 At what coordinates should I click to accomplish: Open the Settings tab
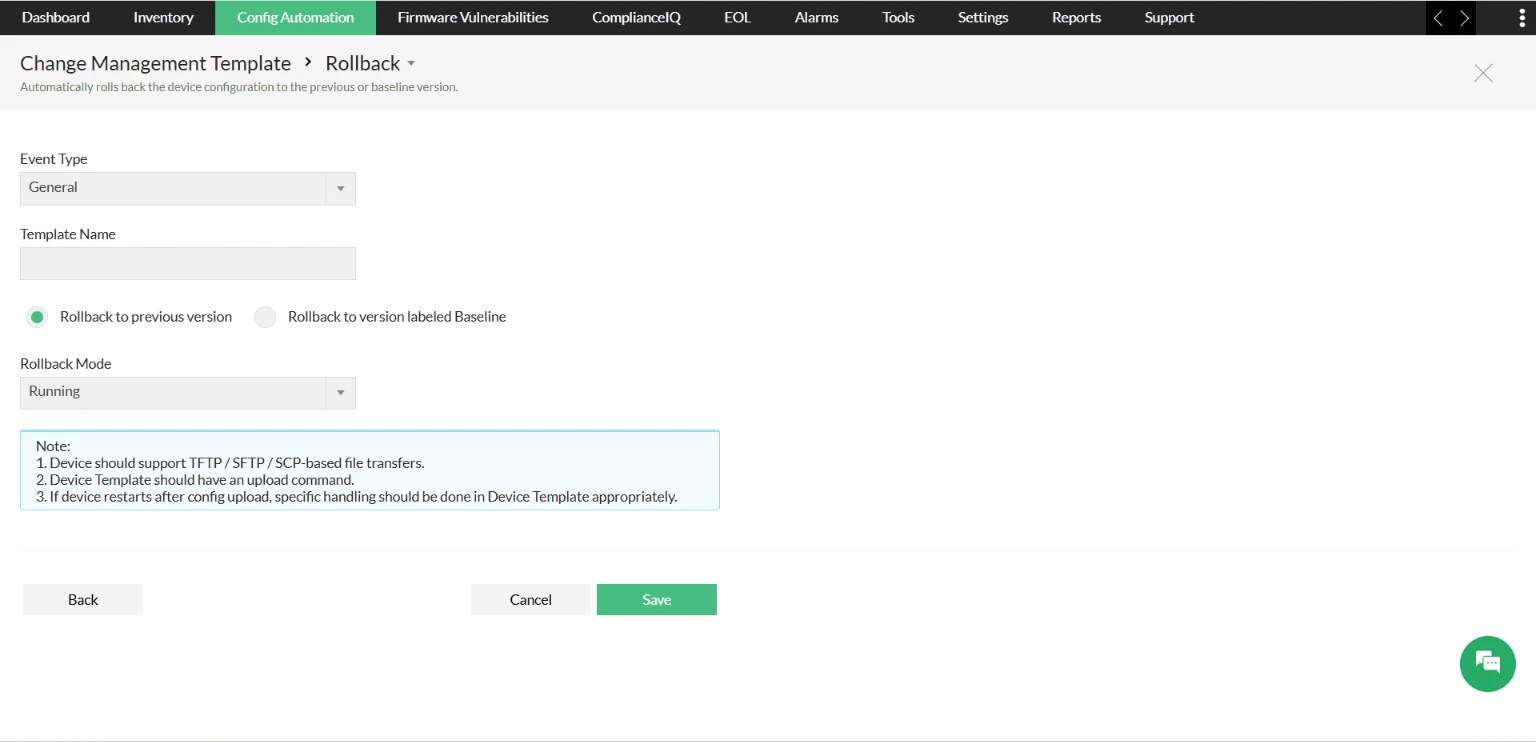(x=983, y=18)
